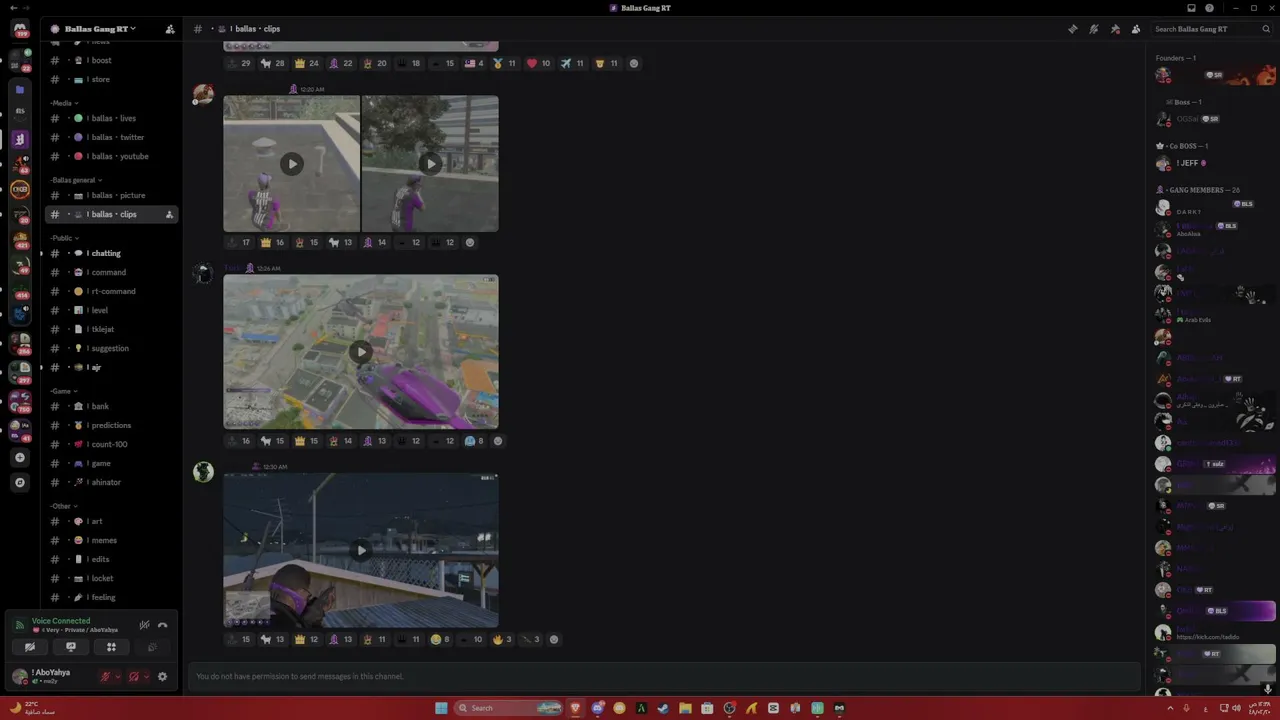
Task: Disconnect from the voice channel
Action: (163, 625)
